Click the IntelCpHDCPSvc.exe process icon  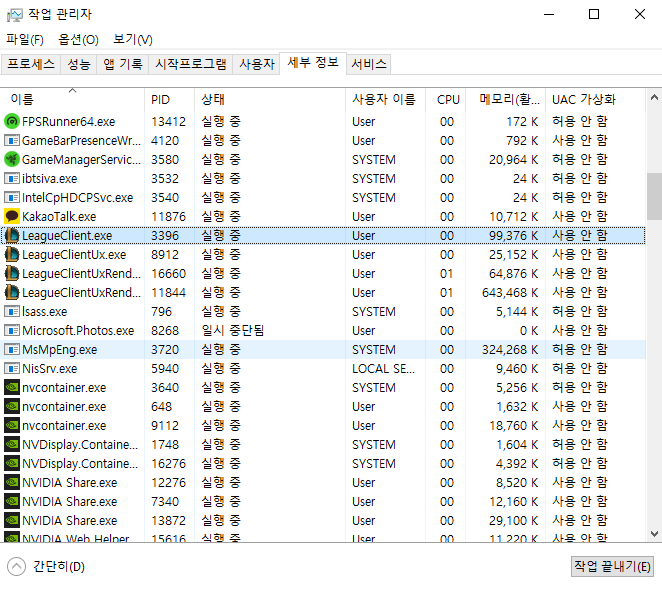pos(12,198)
